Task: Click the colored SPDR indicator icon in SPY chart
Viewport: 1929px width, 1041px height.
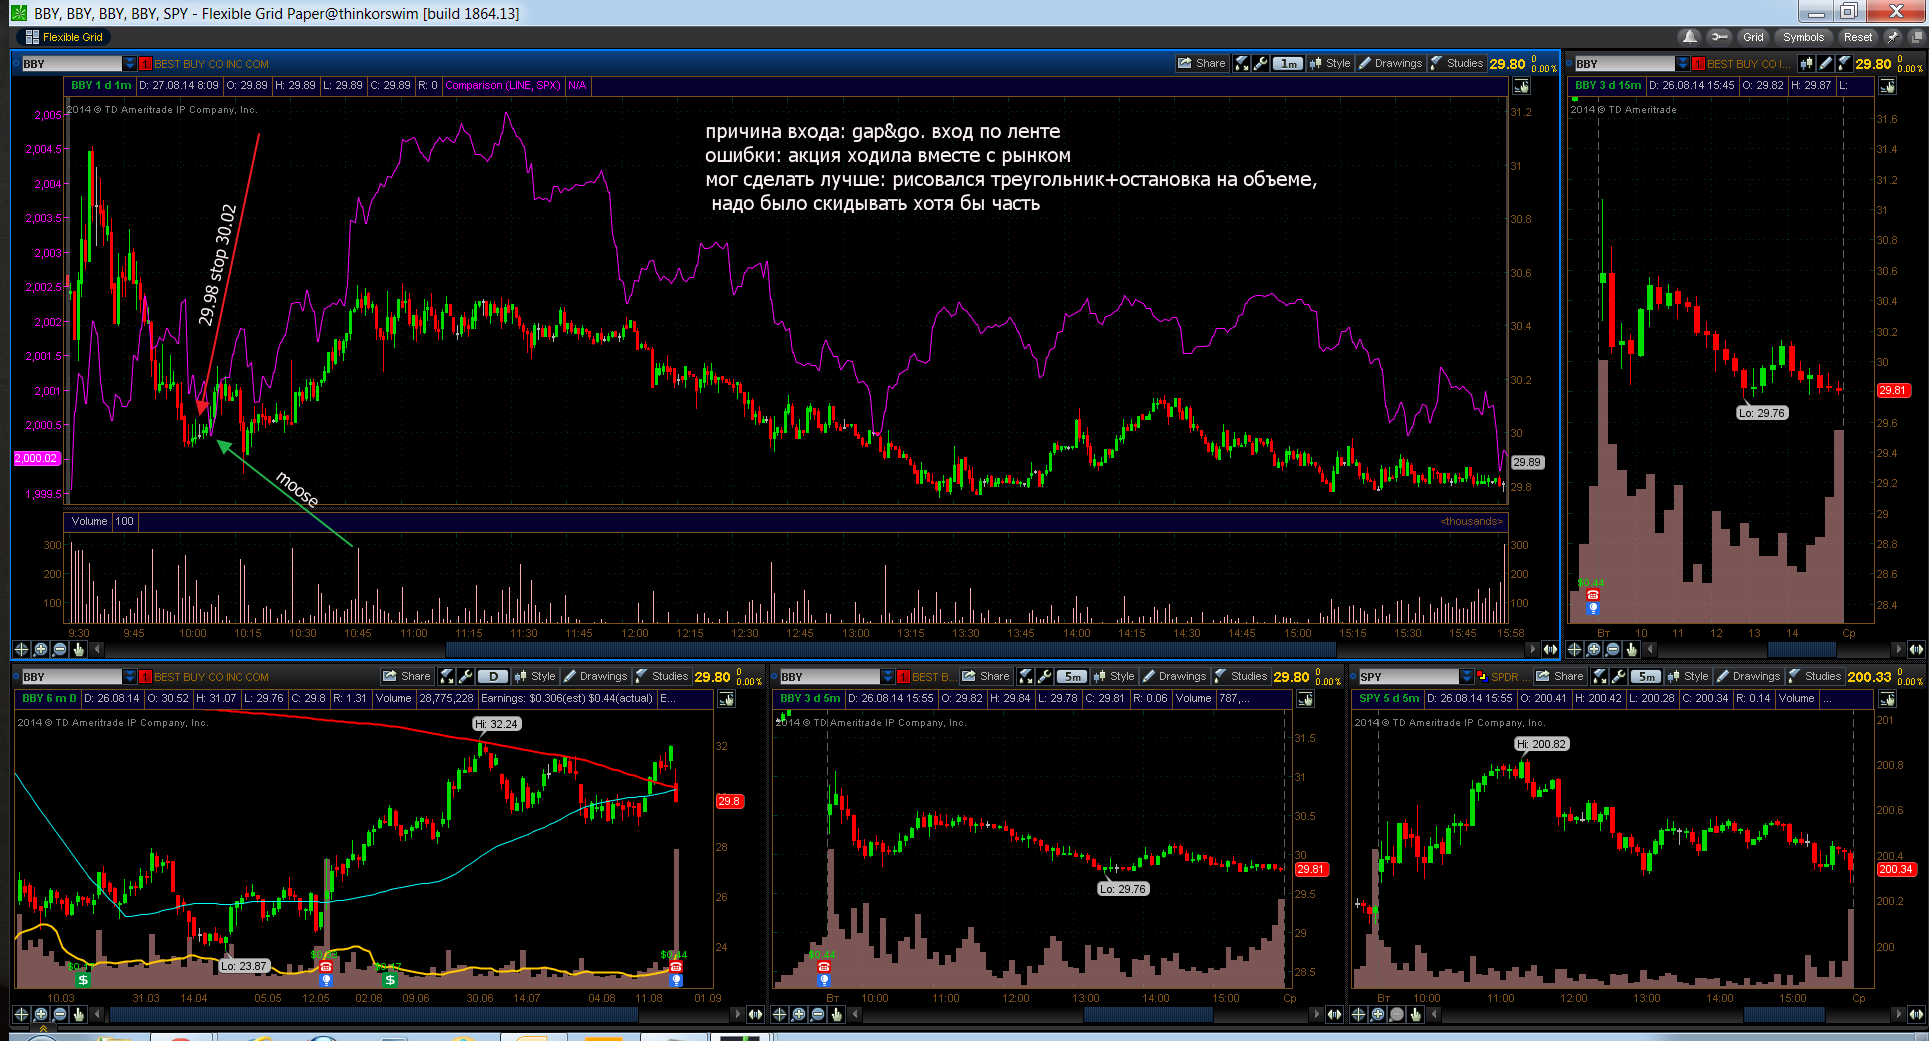Action: tap(1483, 677)
